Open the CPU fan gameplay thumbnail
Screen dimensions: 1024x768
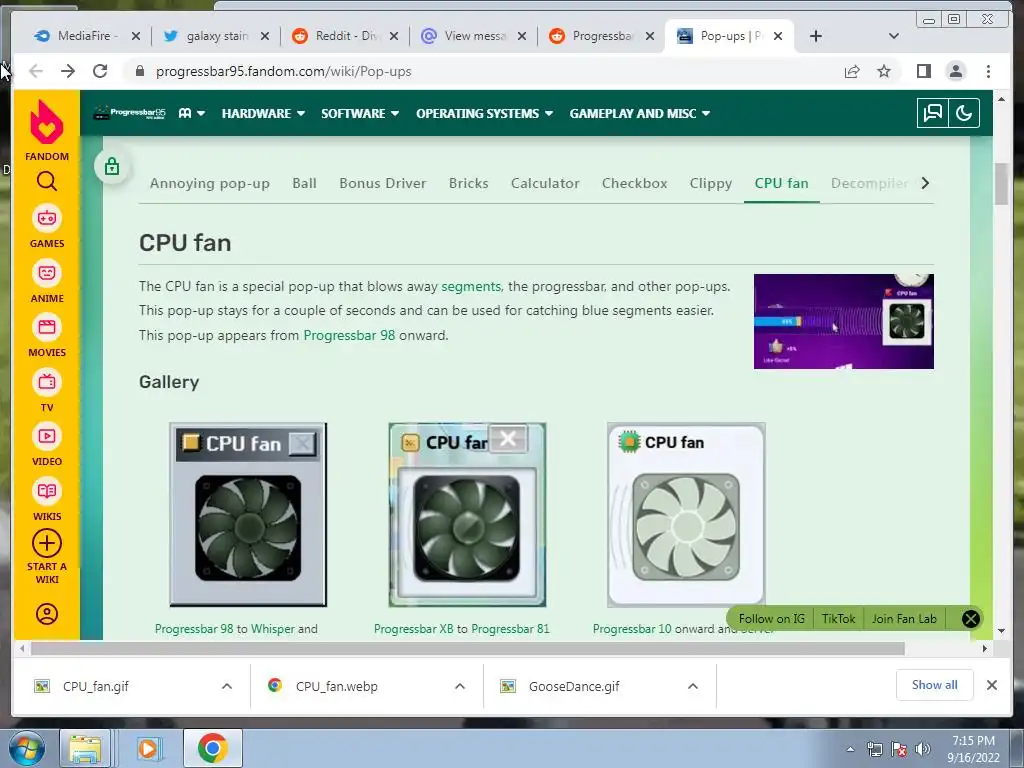coord(844,321)
